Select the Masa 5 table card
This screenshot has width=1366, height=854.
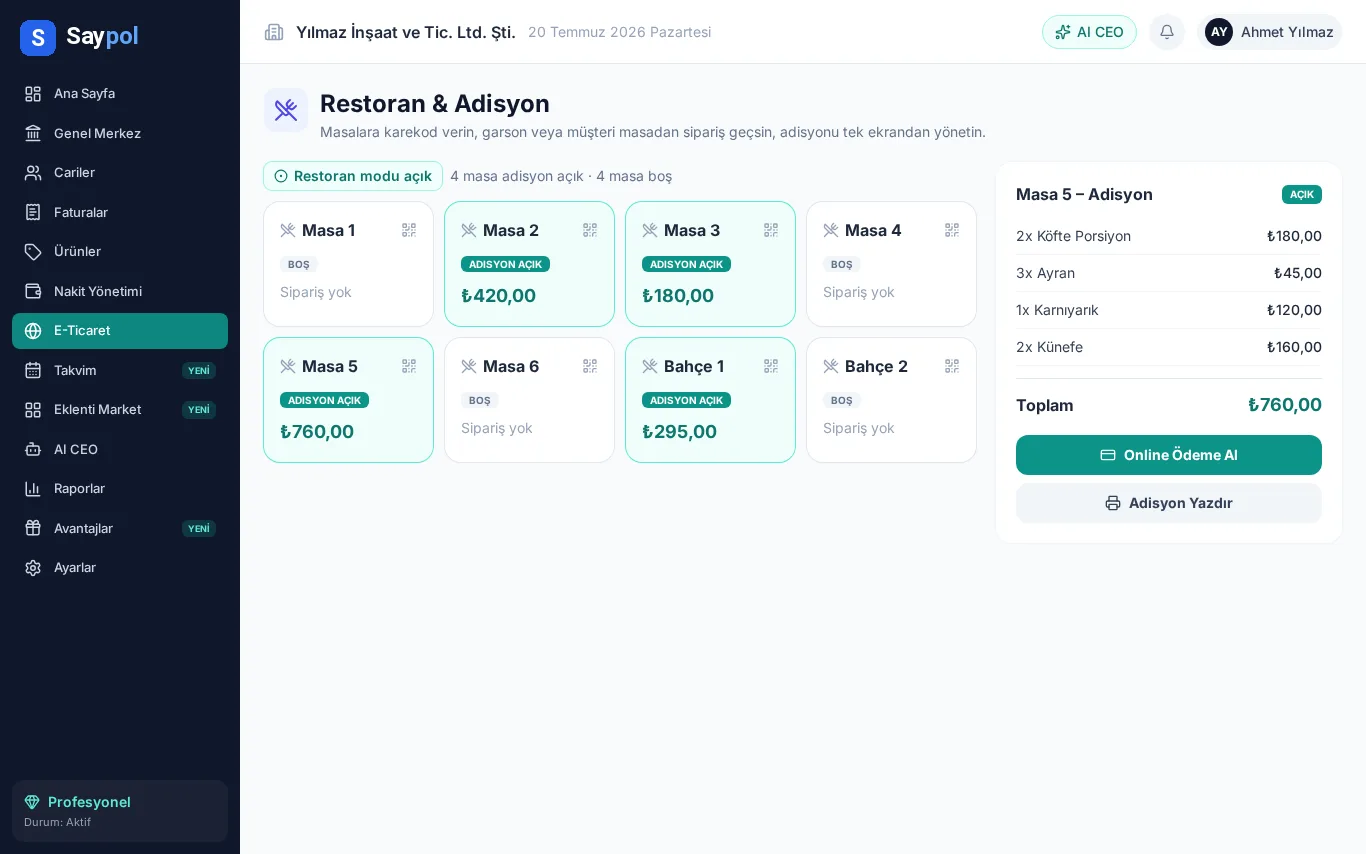[x=348, y=400]
